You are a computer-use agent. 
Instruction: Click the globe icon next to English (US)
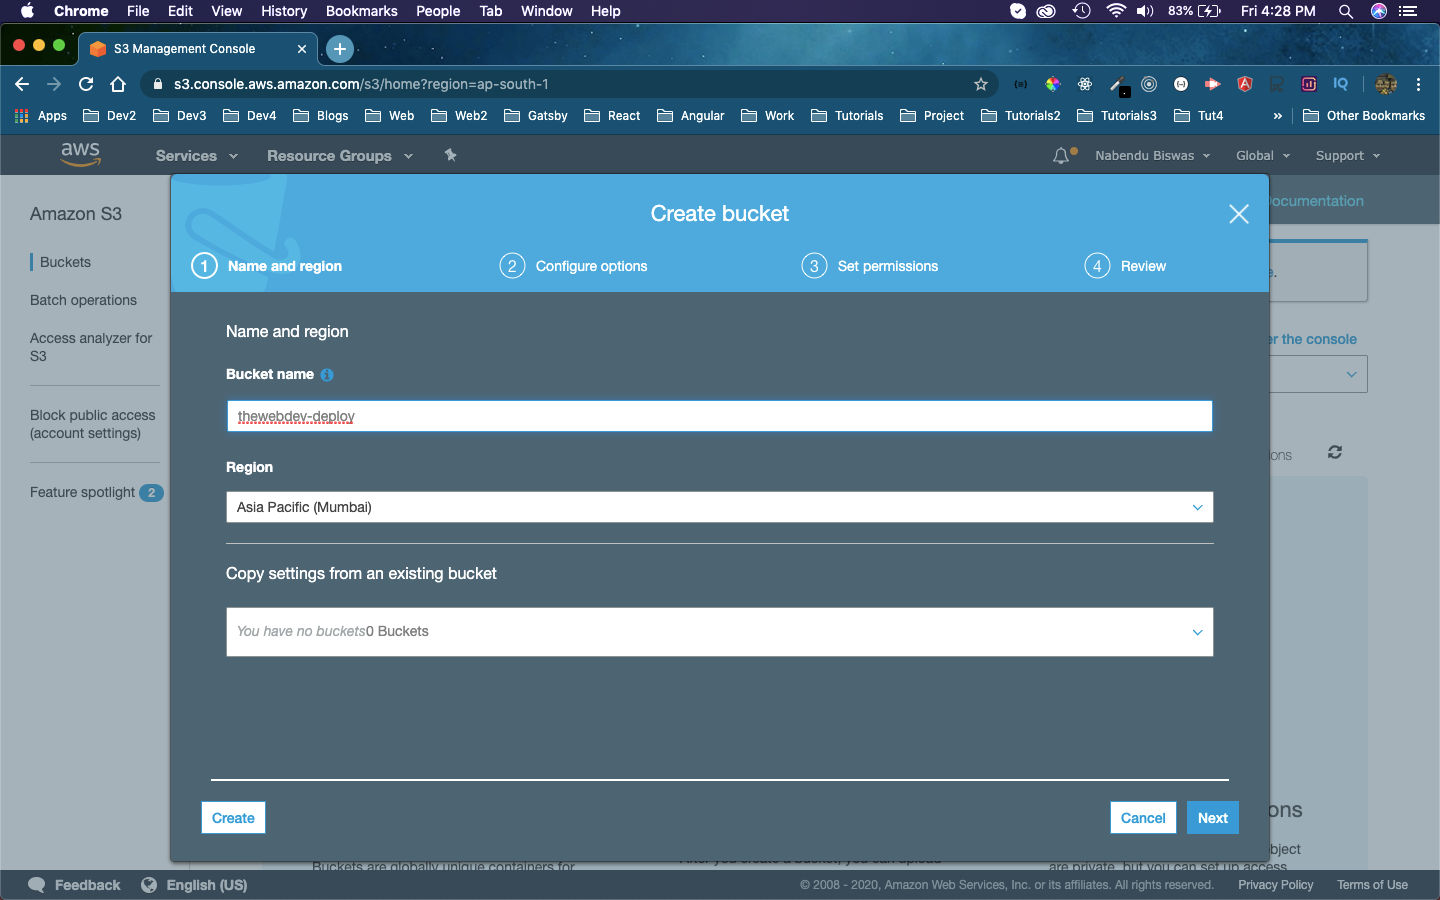(x=149, y=885)
